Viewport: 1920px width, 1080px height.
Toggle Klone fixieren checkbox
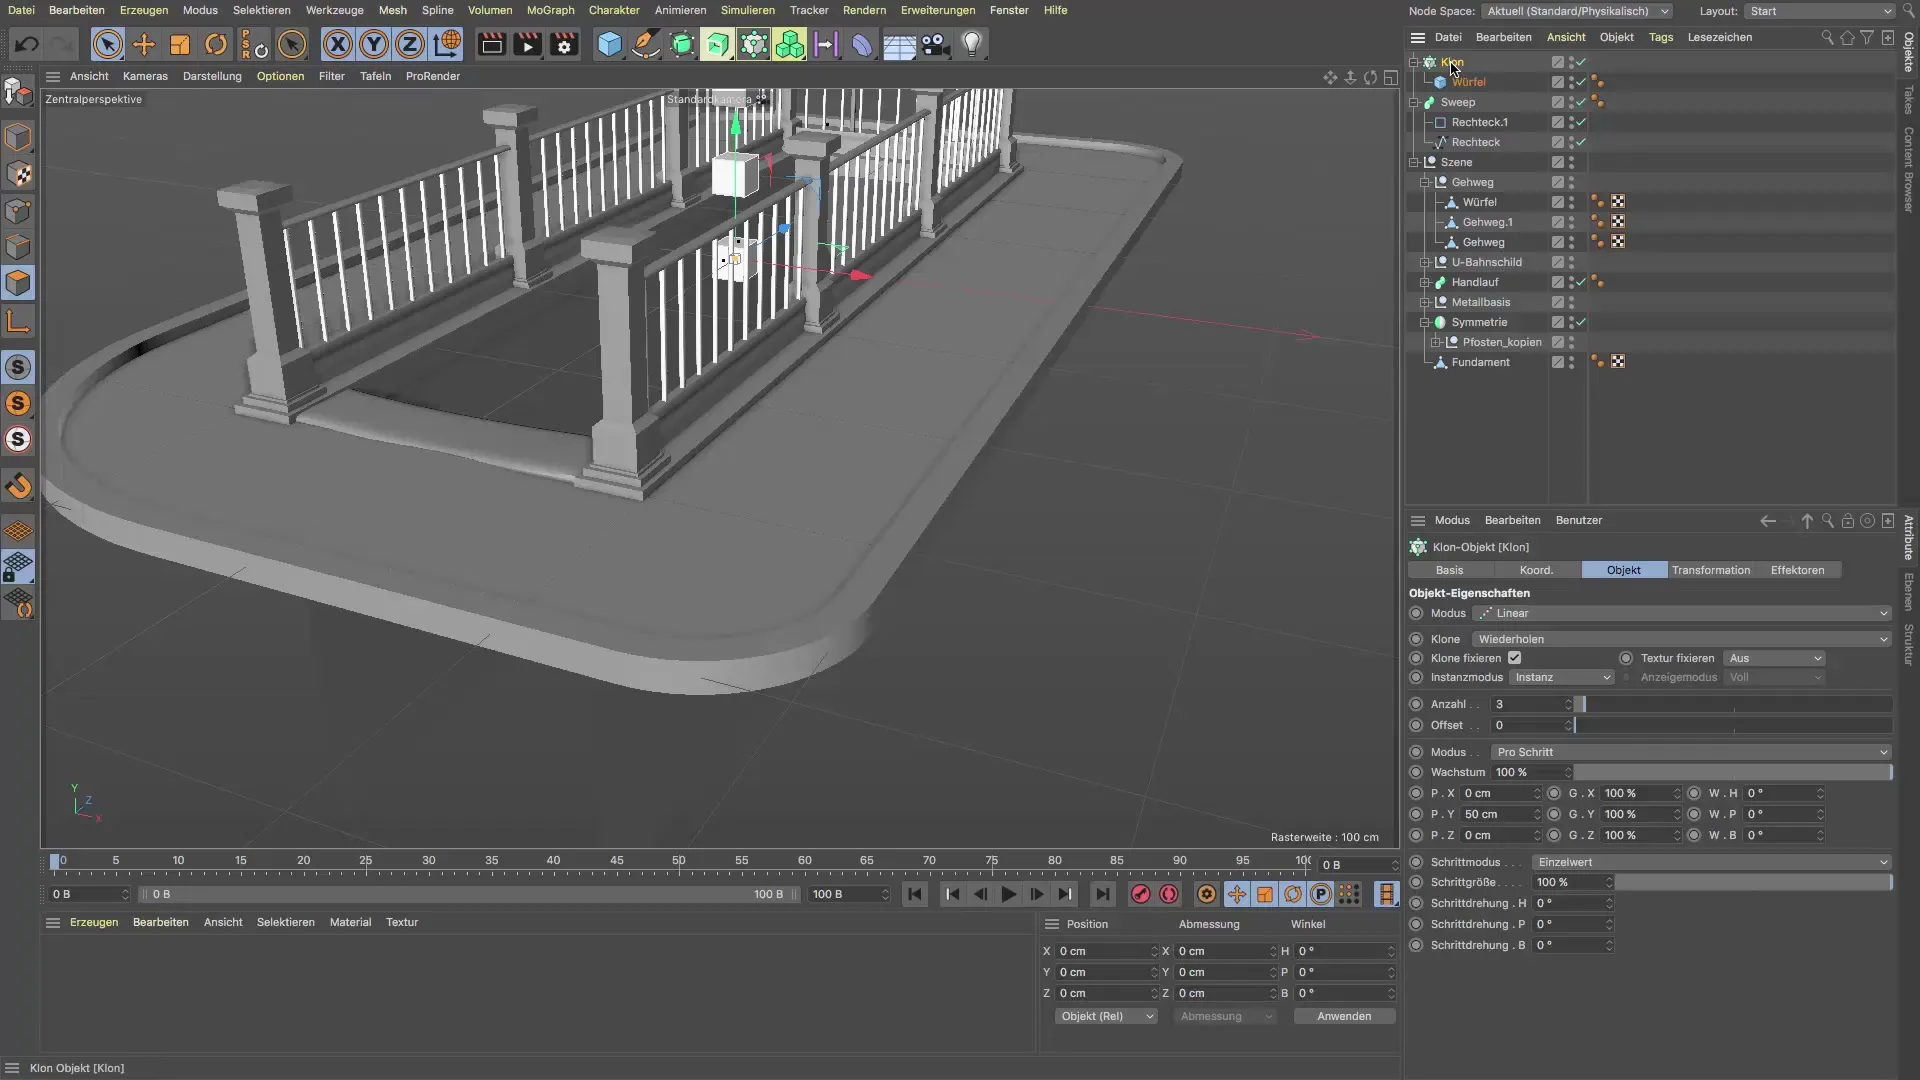point(1514,657)
